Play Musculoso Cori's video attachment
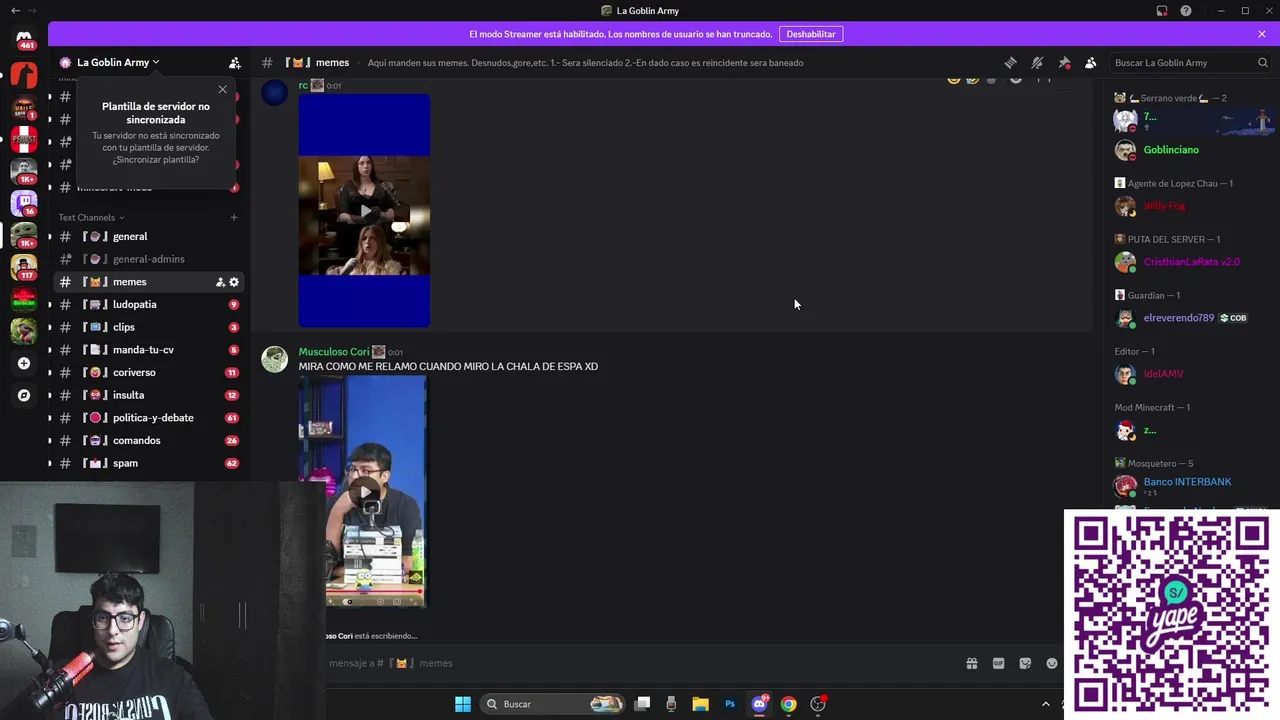 (x=363, y=491)
